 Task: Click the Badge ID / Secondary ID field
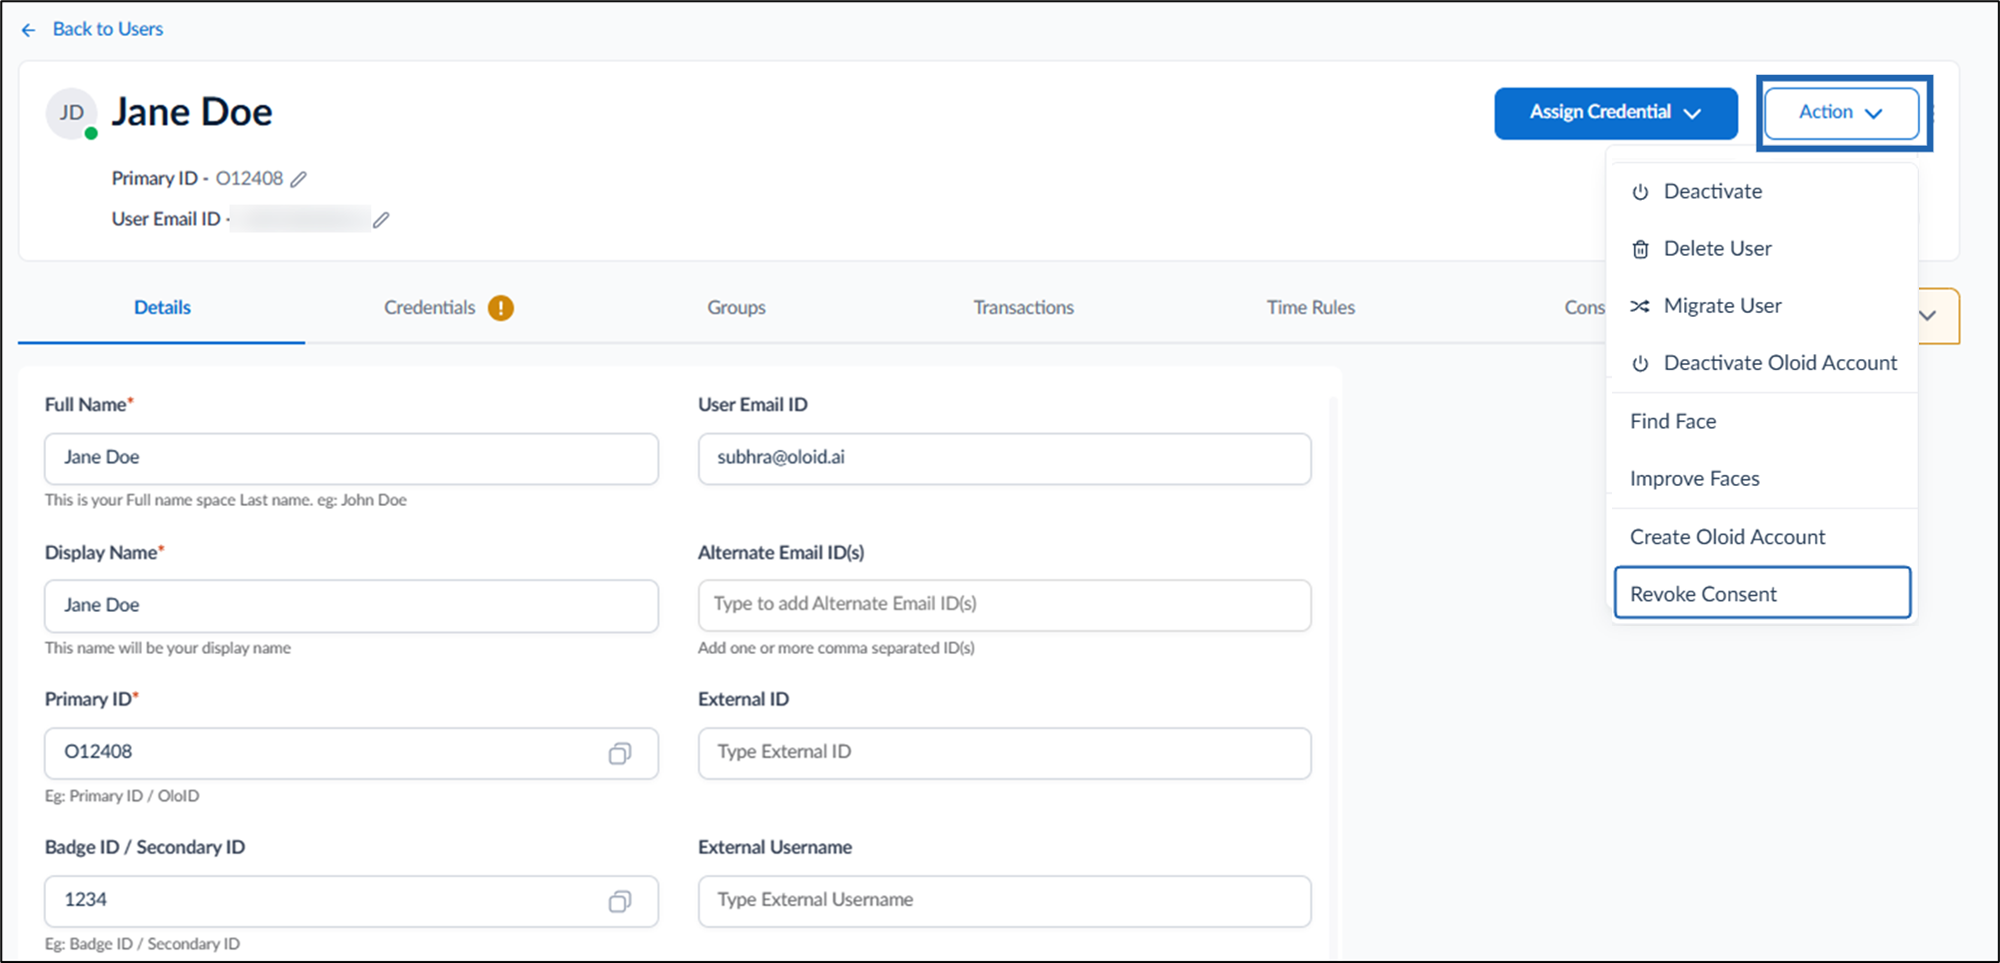[351, 901]
